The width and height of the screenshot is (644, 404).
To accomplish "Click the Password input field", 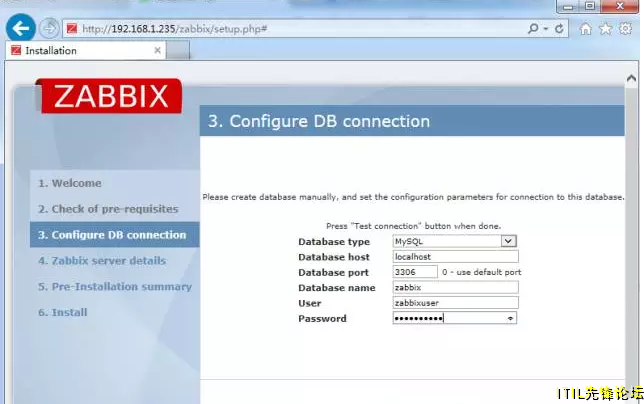I will pos(455,318).
